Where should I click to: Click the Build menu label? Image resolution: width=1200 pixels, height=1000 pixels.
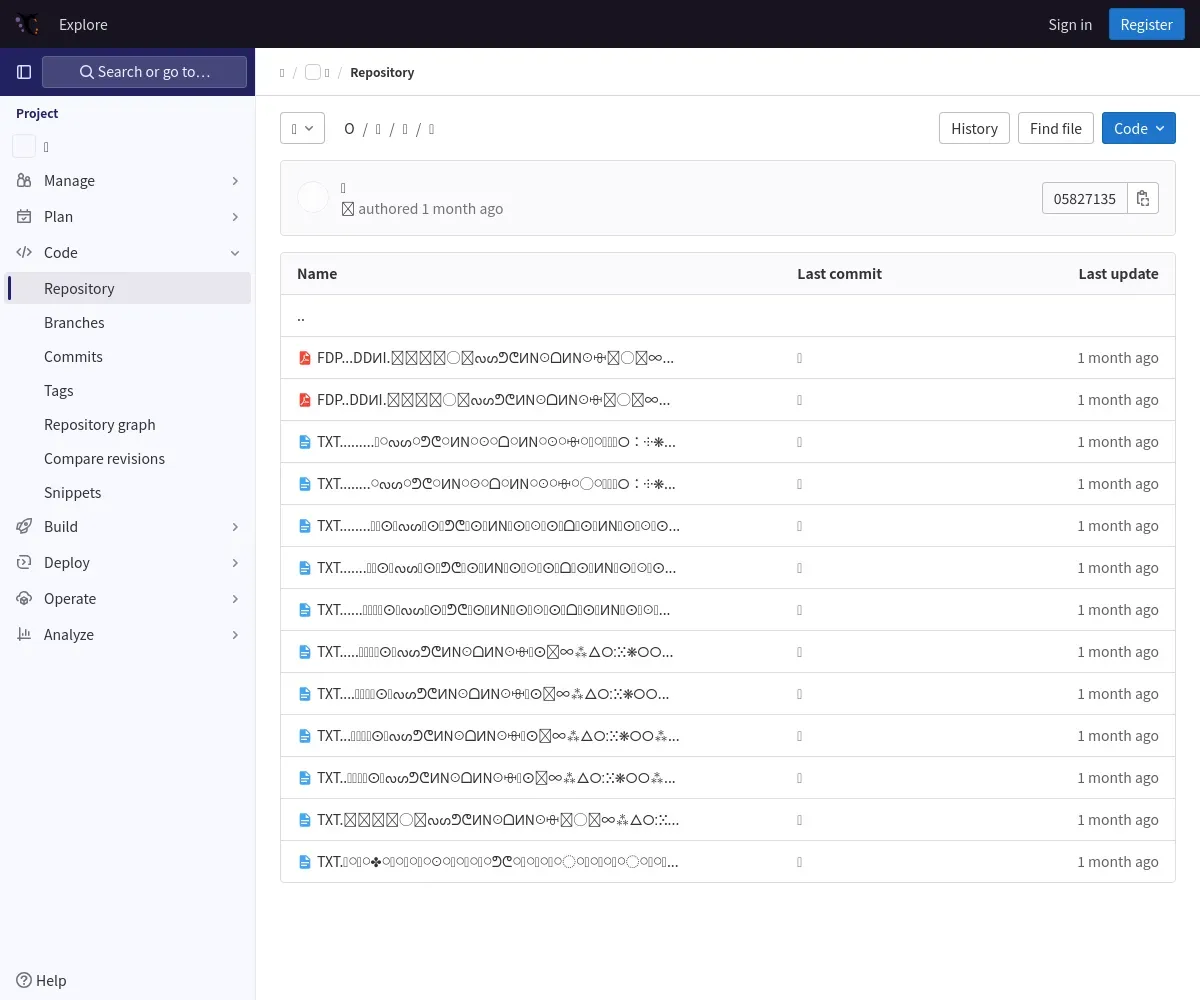coord(61,526)
